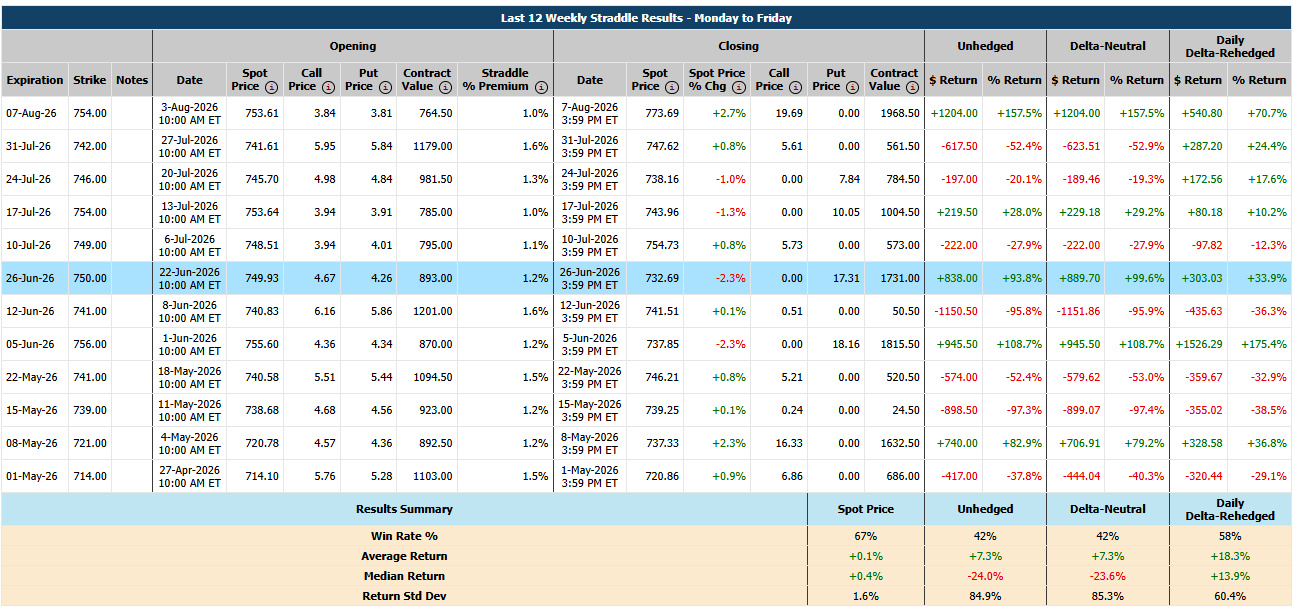Viewport: 1293px width, 610px height.
Task: Click info icon beside Spot Price % Chg header
Action: pos(740,87)
